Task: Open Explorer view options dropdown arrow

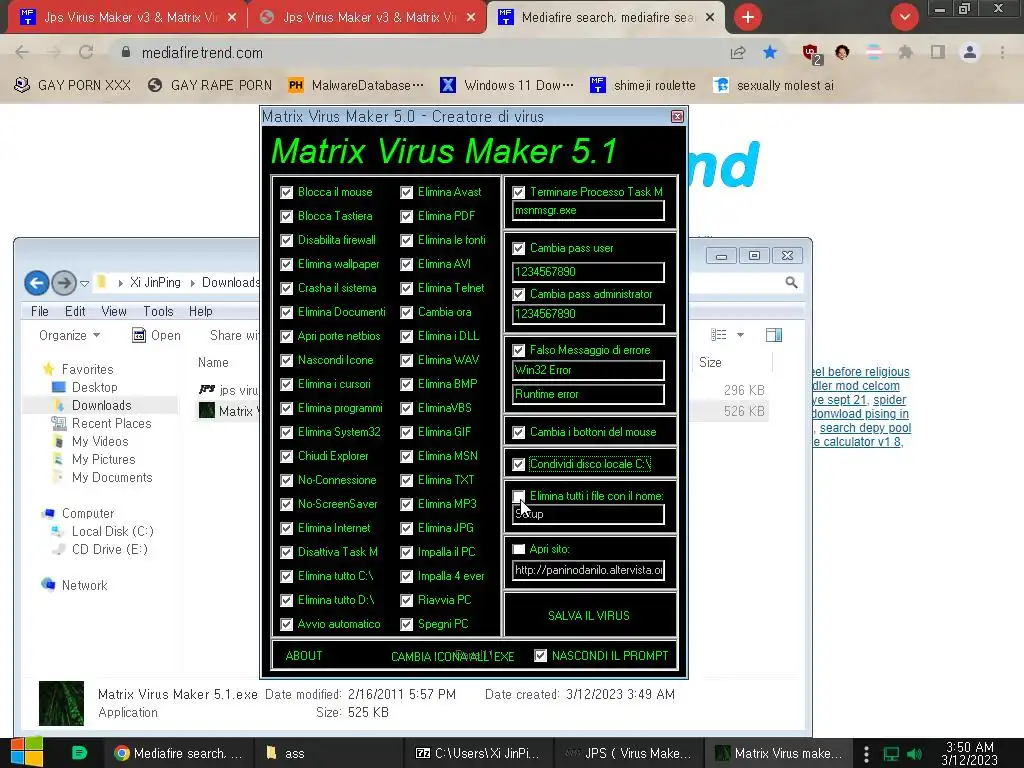Action: (741, 335)
